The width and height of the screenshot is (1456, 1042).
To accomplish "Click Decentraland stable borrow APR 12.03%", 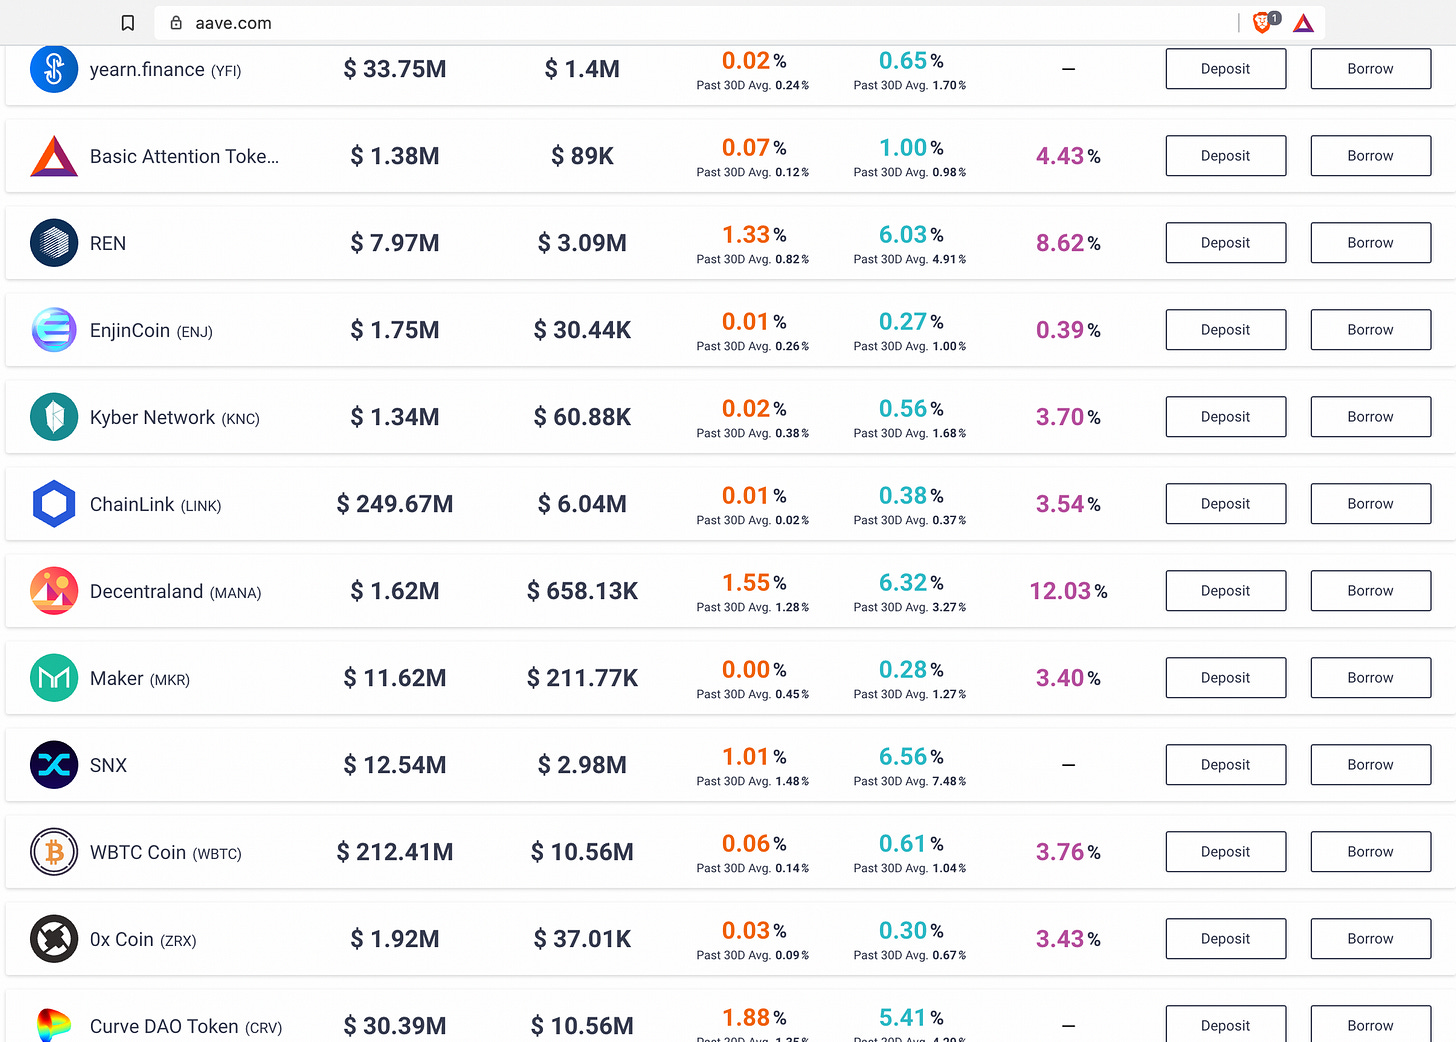I will tap(1068, 591).
